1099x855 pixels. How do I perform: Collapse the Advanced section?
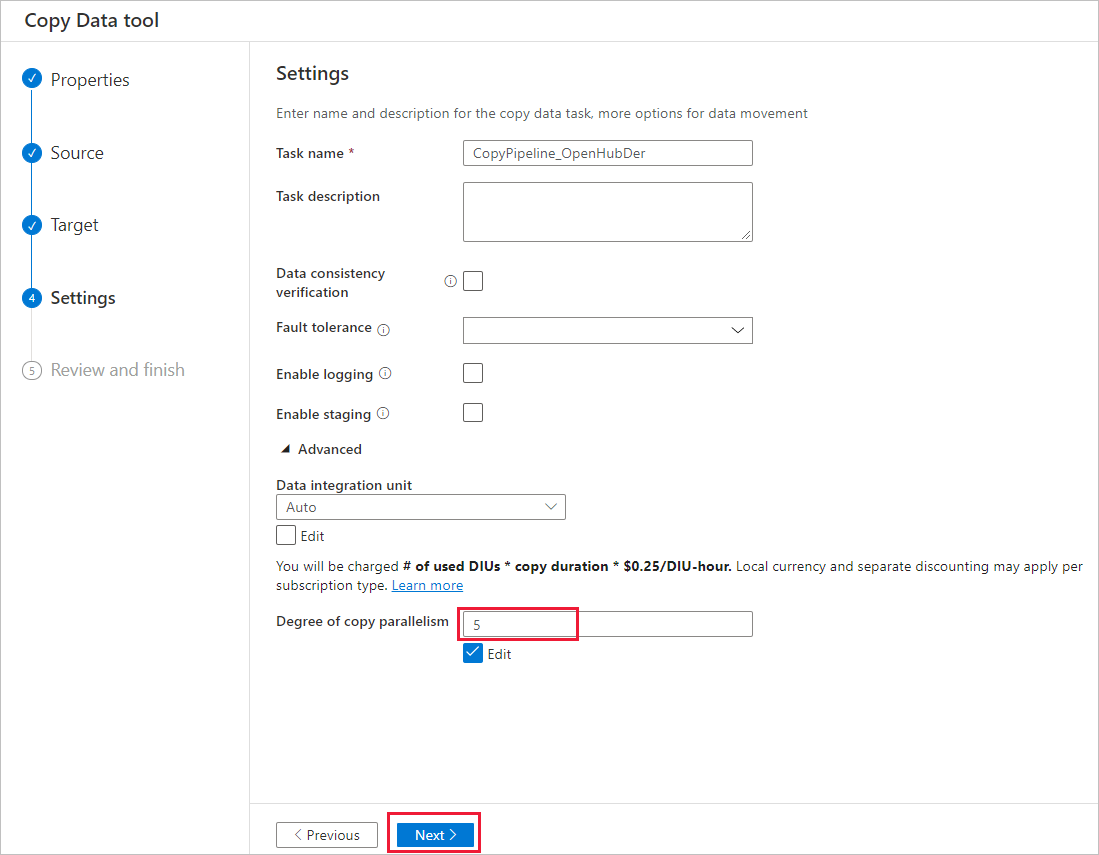coord(319,448)
